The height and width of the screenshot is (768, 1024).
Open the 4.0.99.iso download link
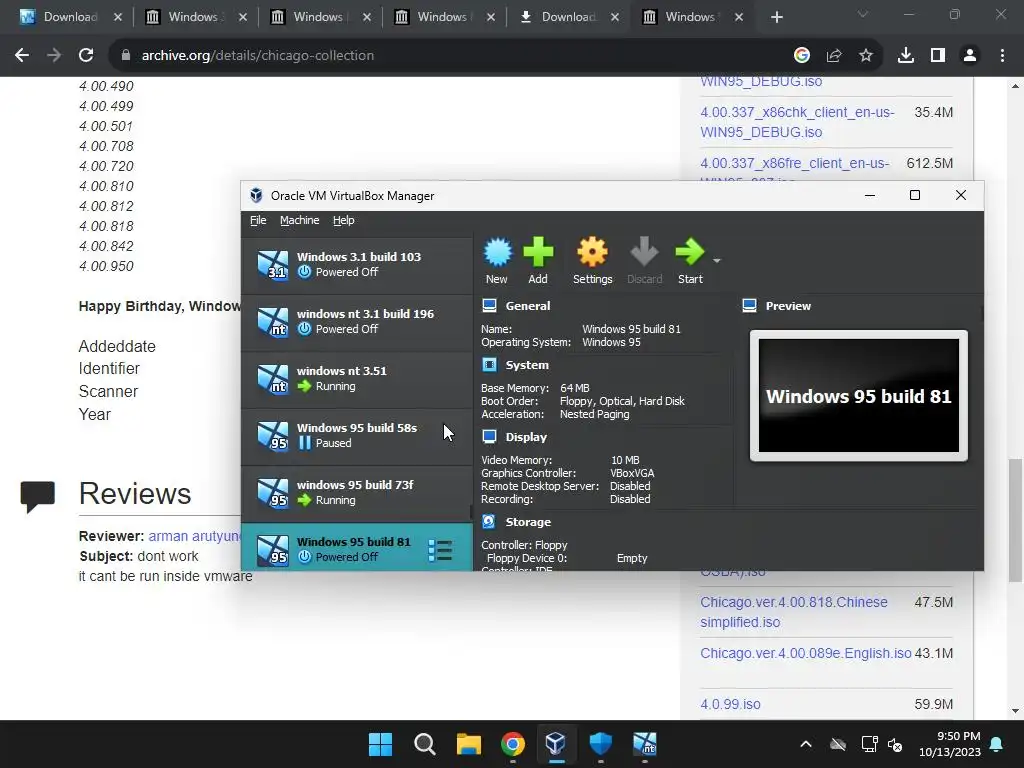pos(730,704)
